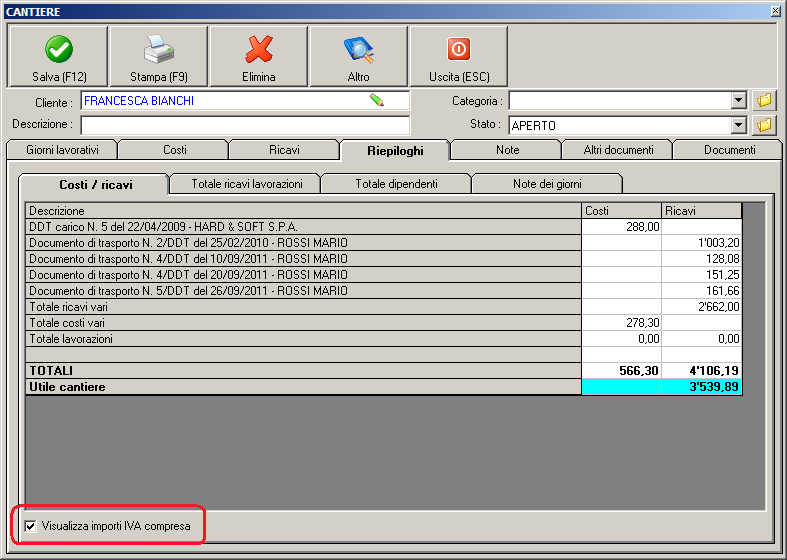Click the green Salva (F12) checkmark button

tap(58, 57)
